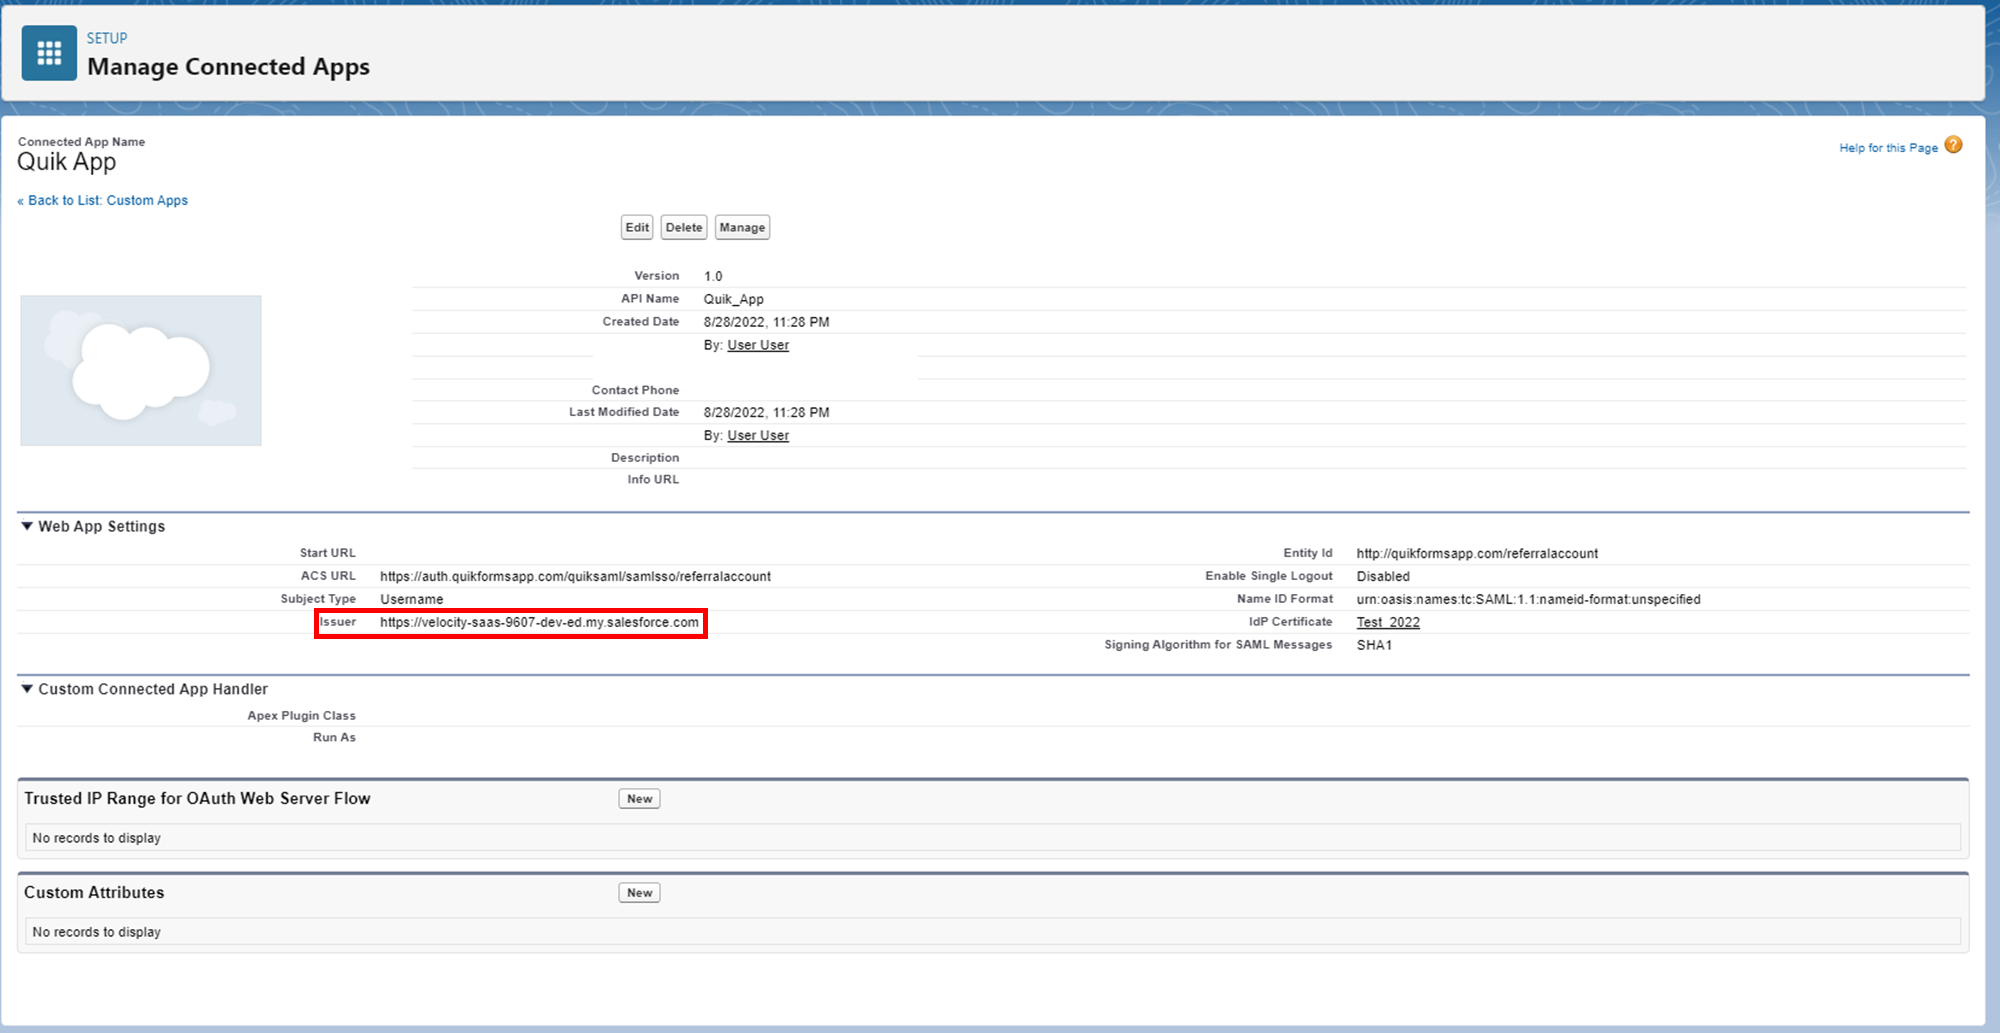Select the Entity Id URL value
2000x1033 pixels.
pyautogui.click(x=1477, y=554)
